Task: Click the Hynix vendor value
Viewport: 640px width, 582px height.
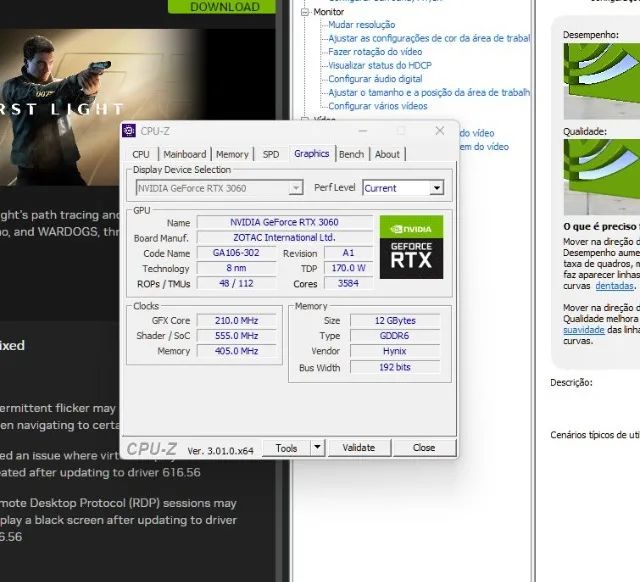Action: 395,351
